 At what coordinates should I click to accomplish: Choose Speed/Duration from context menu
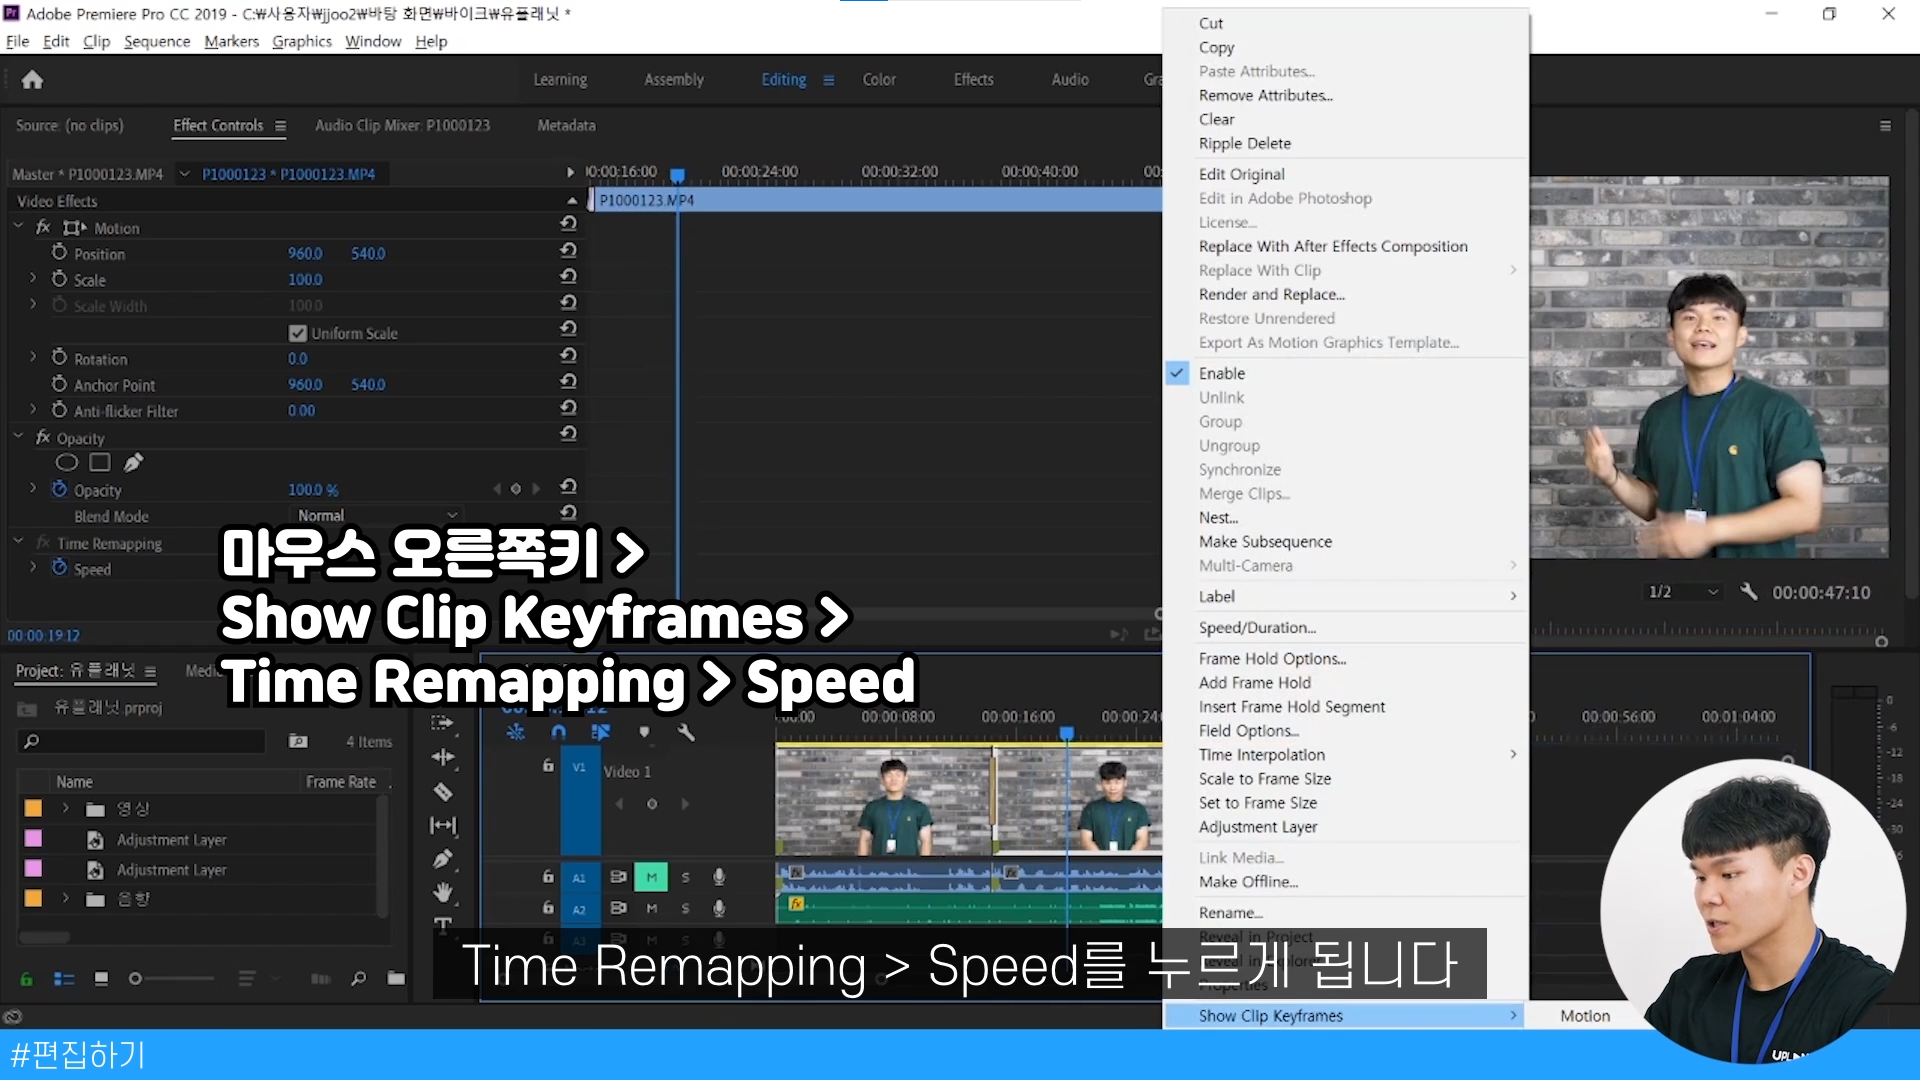tap(1257, 628)
